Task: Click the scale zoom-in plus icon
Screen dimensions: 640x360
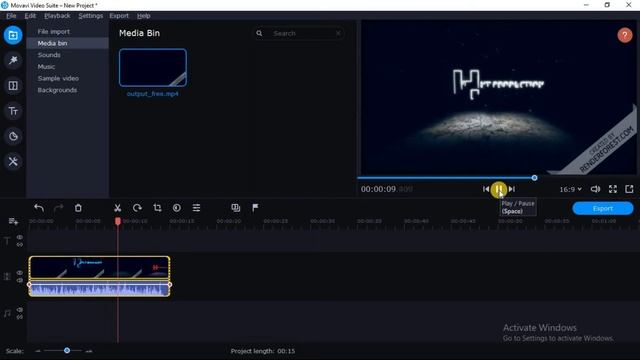Action: pyautogui.click(x=89, y=351)
